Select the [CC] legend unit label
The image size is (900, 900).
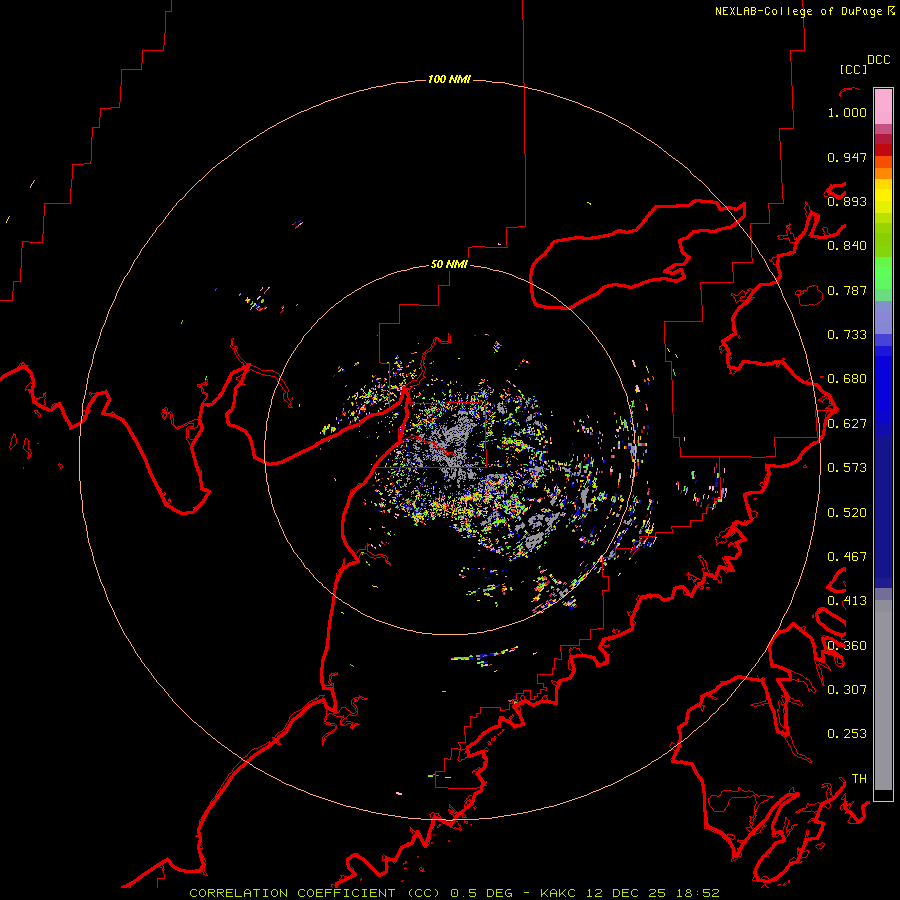(x=854, y=69)
